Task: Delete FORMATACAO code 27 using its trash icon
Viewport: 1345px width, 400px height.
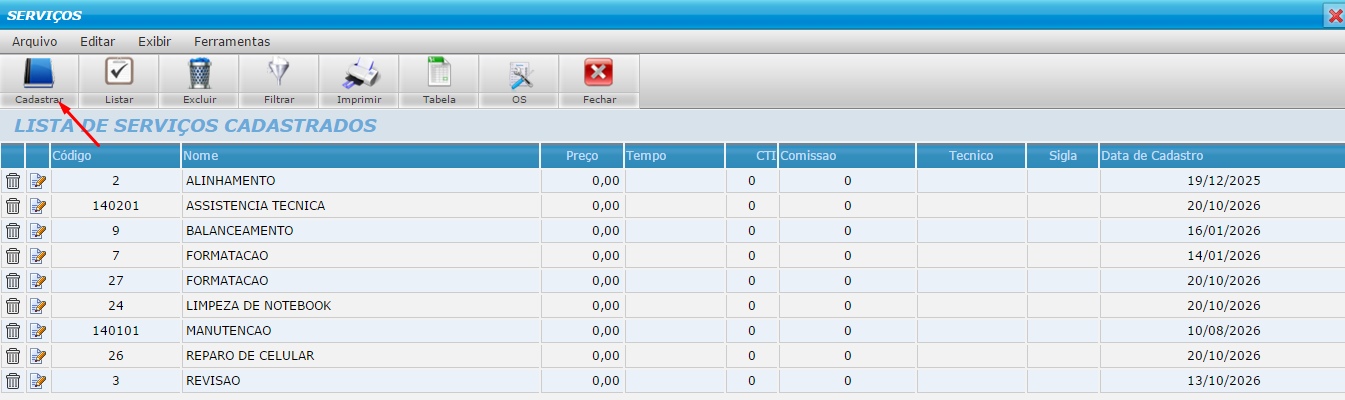Action: [x=13, y=281]
